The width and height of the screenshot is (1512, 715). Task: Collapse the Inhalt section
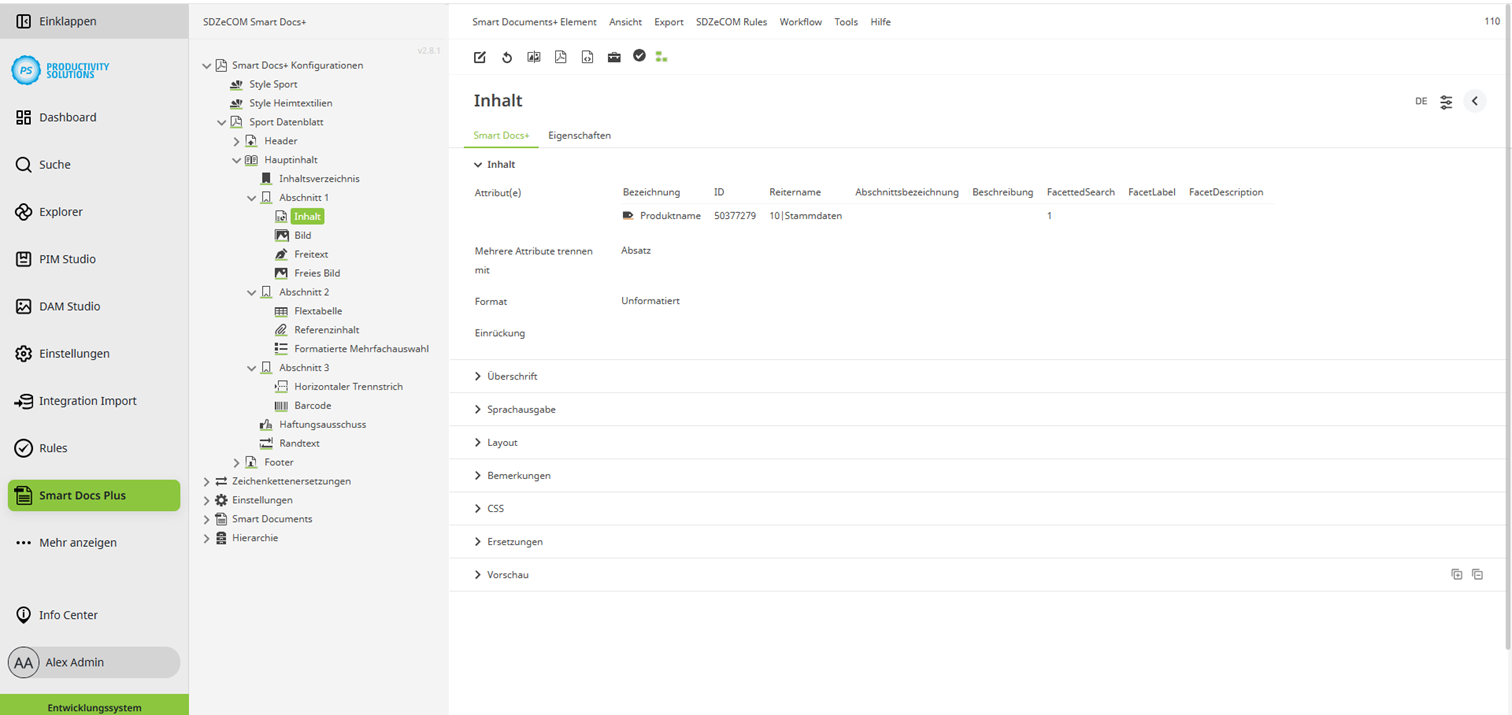(477, 164)
